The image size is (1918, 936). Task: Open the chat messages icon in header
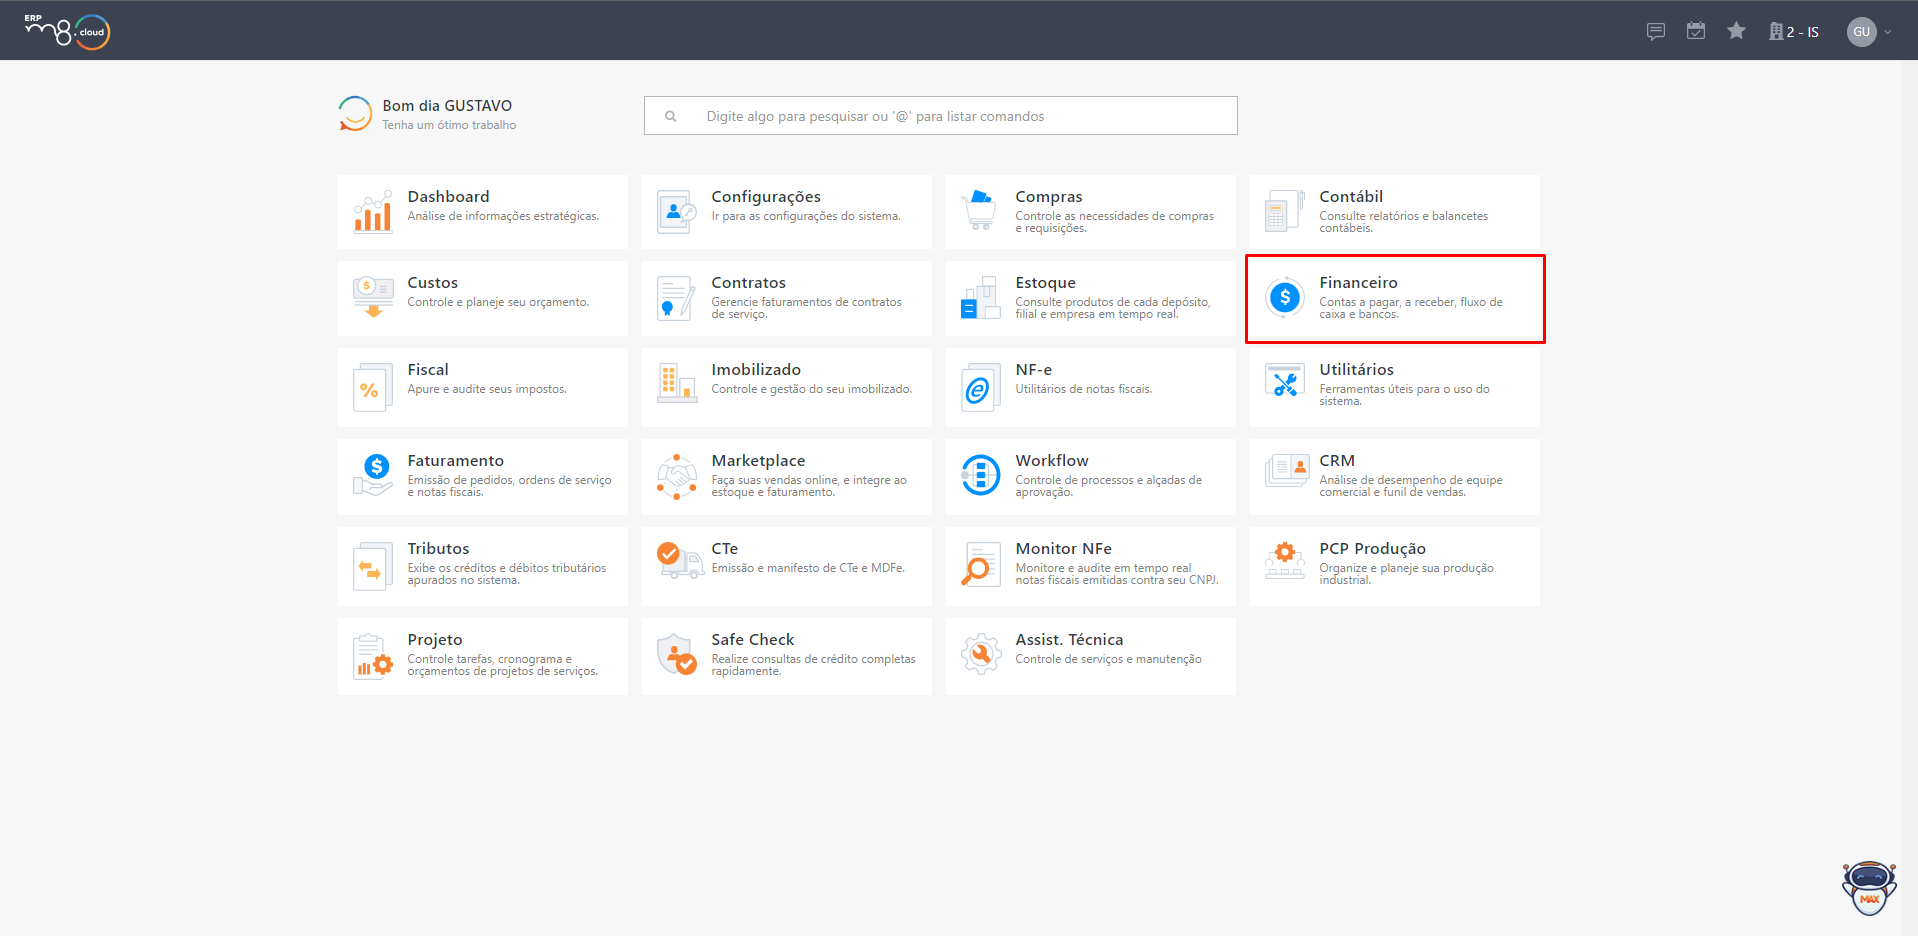pos(1655,31)
